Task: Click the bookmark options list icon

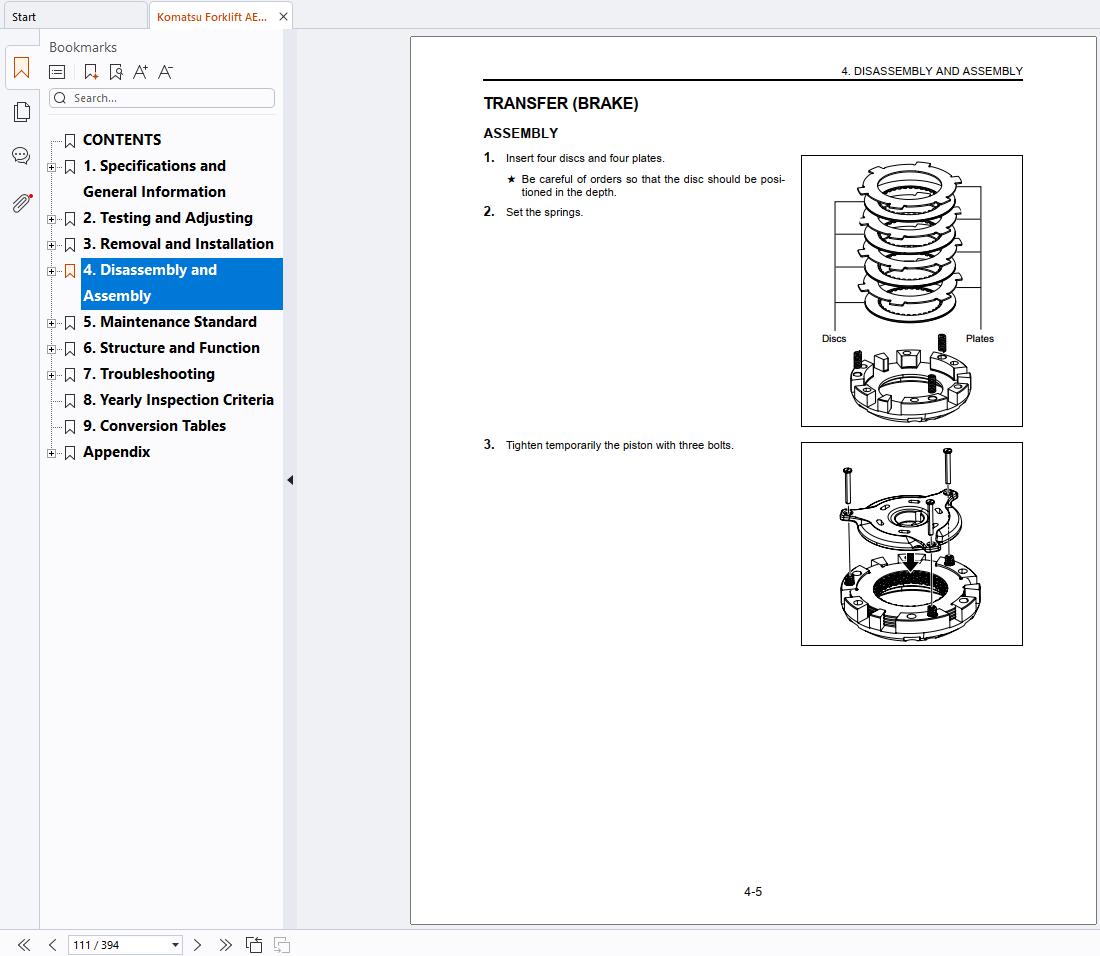Action: point(58,72)
